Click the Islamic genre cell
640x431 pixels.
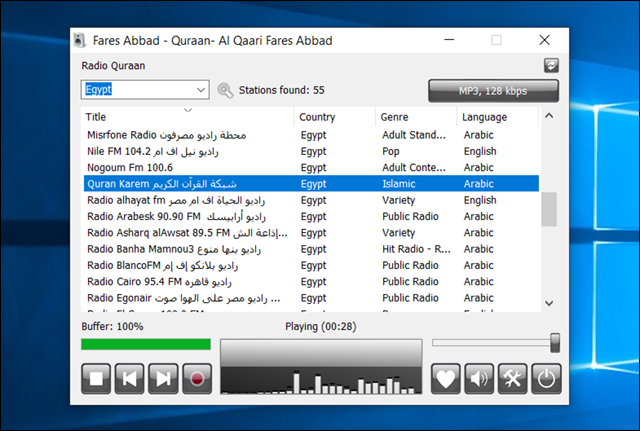coord(399,184)
